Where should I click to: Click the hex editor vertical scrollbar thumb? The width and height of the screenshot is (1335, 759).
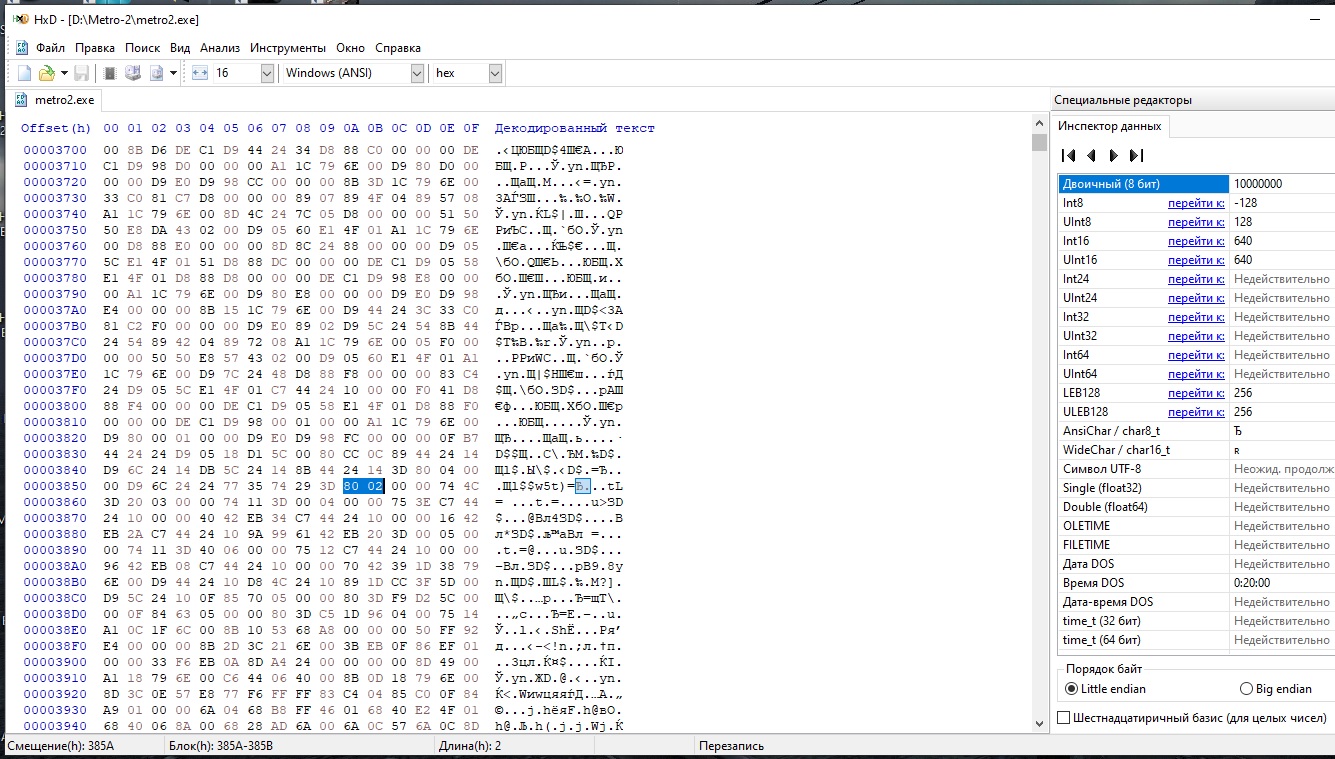click(x=1040, y=142)
